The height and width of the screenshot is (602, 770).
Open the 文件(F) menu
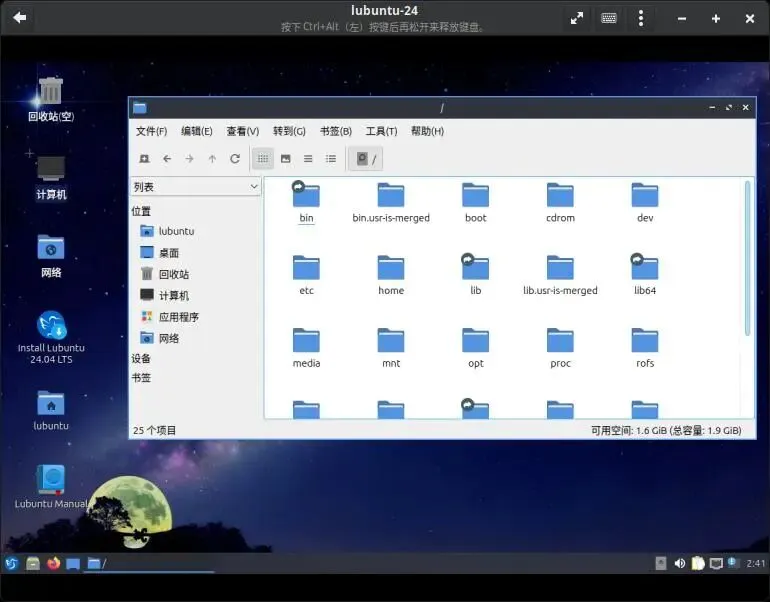pyautogui.click(x=151, y=131)
